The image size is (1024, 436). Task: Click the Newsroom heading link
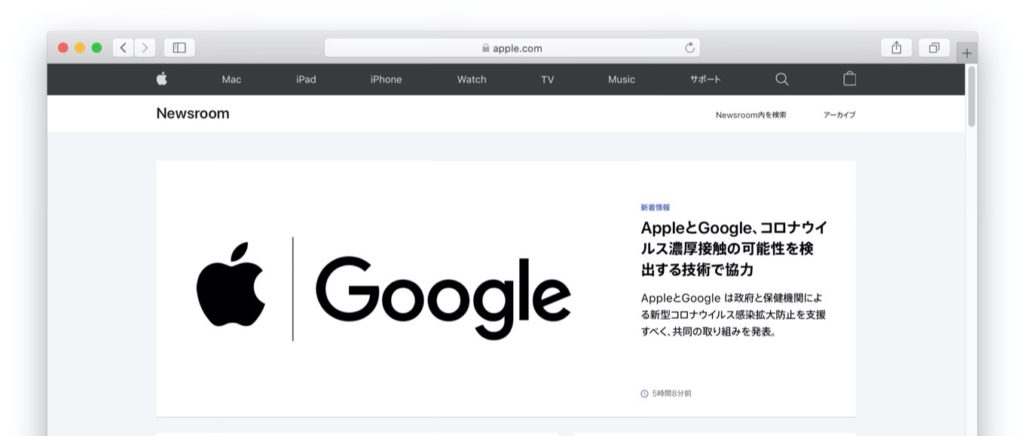[x=193, y=114]
